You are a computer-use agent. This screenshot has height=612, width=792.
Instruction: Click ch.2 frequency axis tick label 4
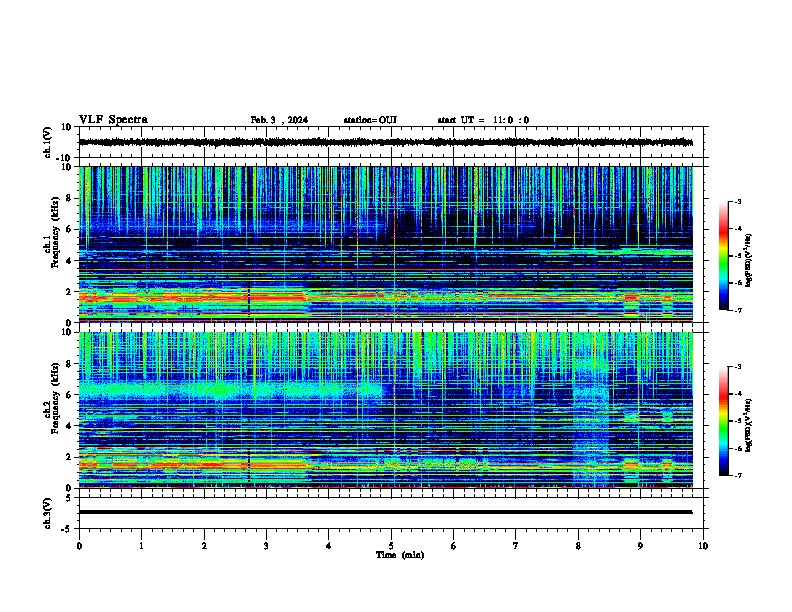click(70, 426)
